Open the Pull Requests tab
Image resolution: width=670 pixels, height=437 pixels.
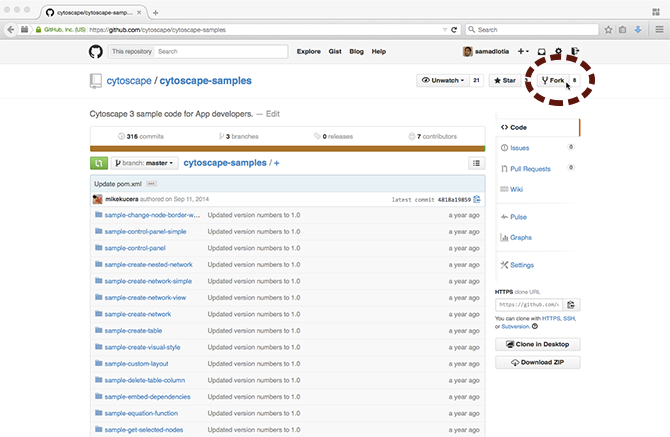click(x=530, y=169)
